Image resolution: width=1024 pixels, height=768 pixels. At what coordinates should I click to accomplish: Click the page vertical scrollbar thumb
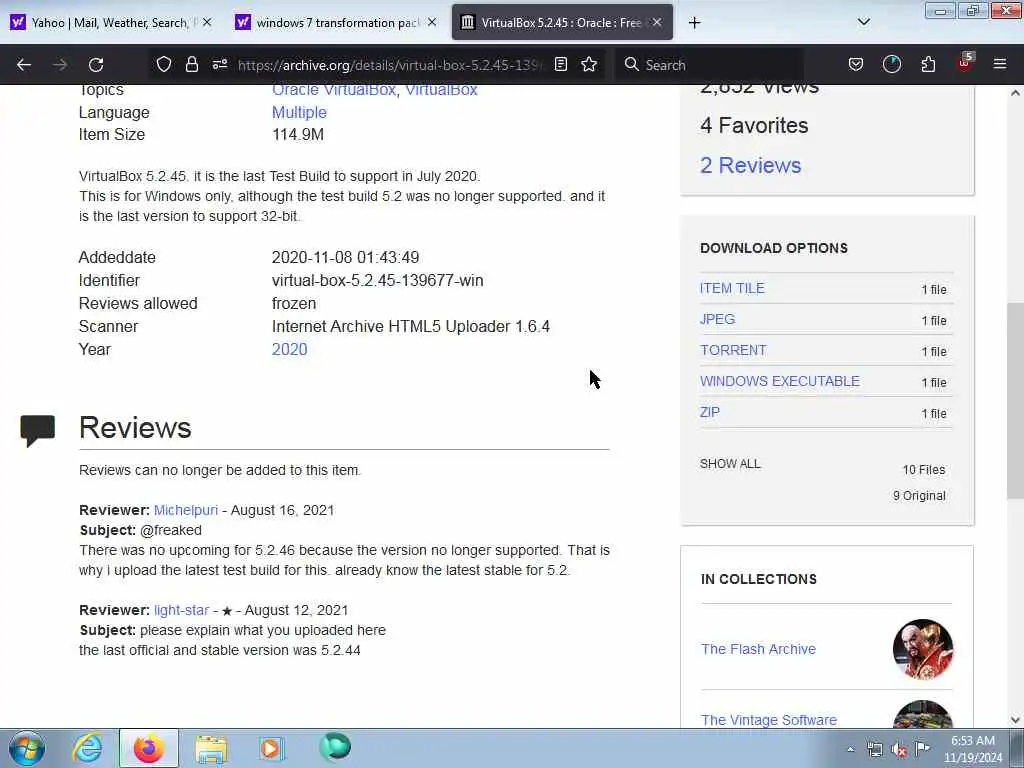coord(1015,400)
